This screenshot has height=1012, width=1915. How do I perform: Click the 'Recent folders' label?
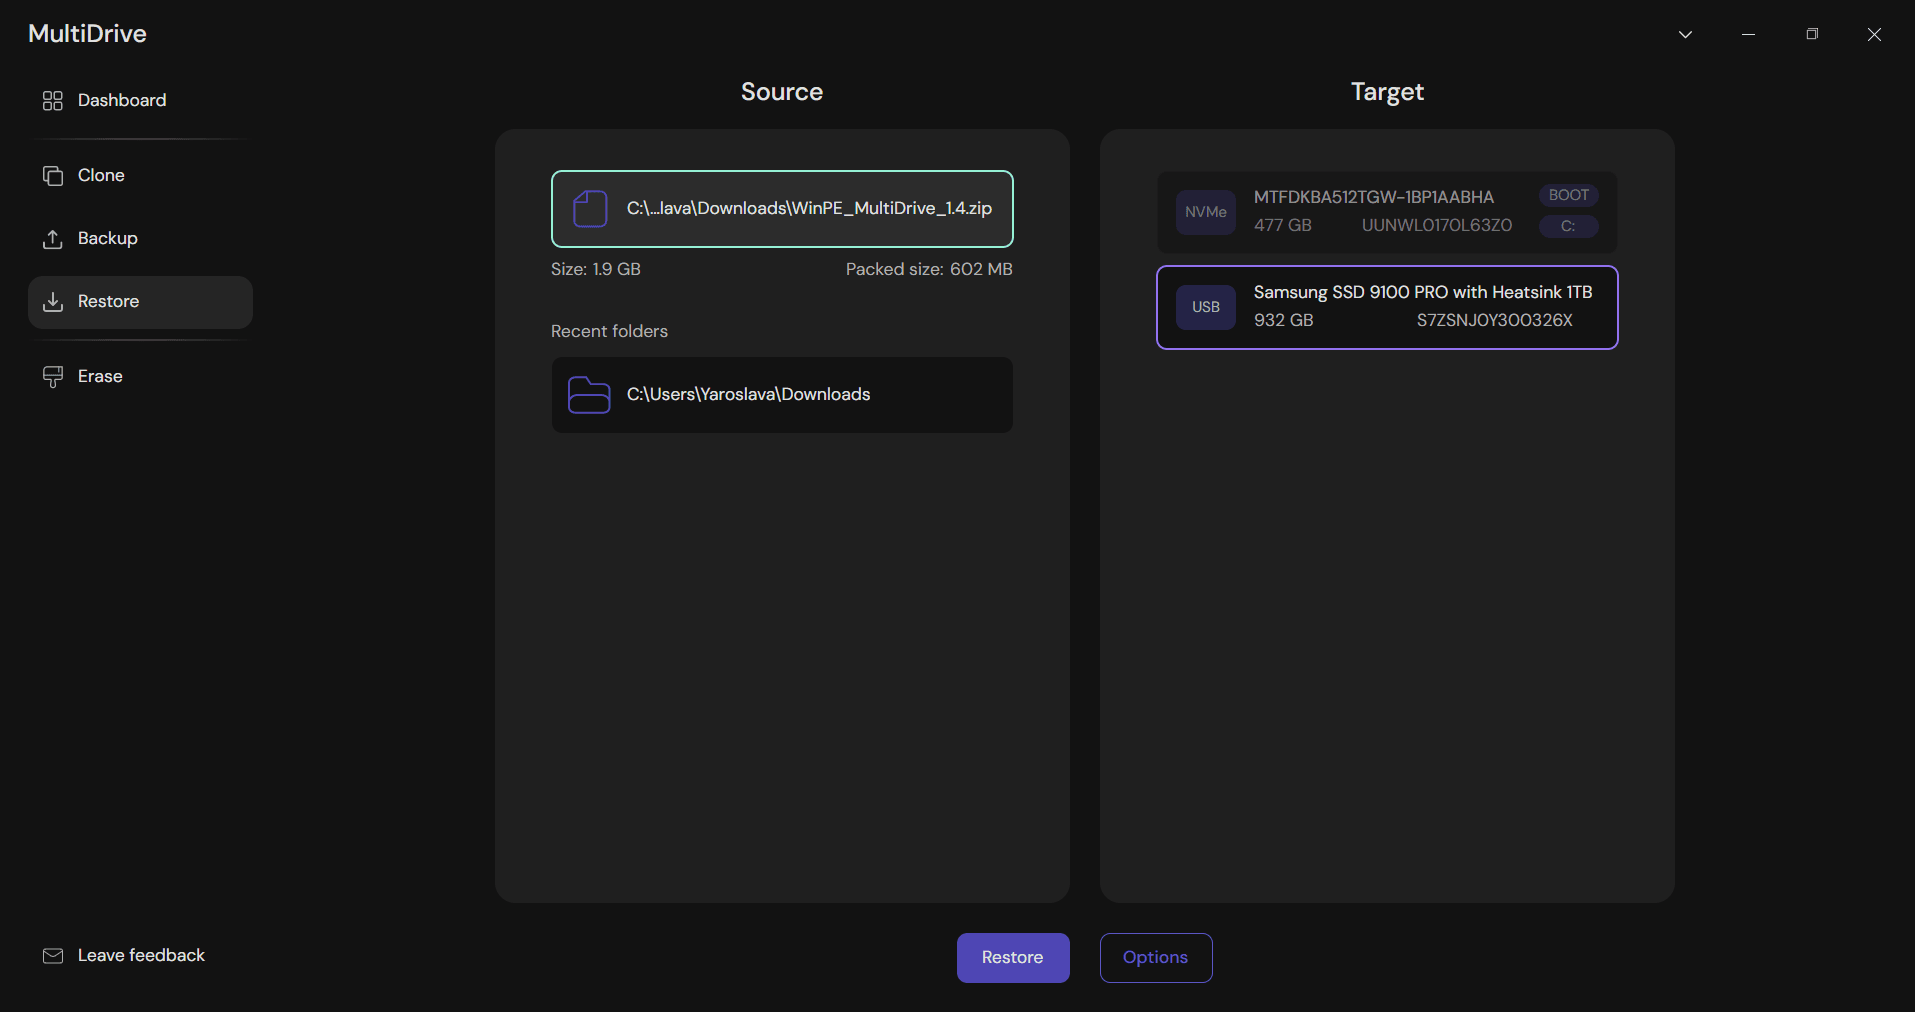[609, 331]
